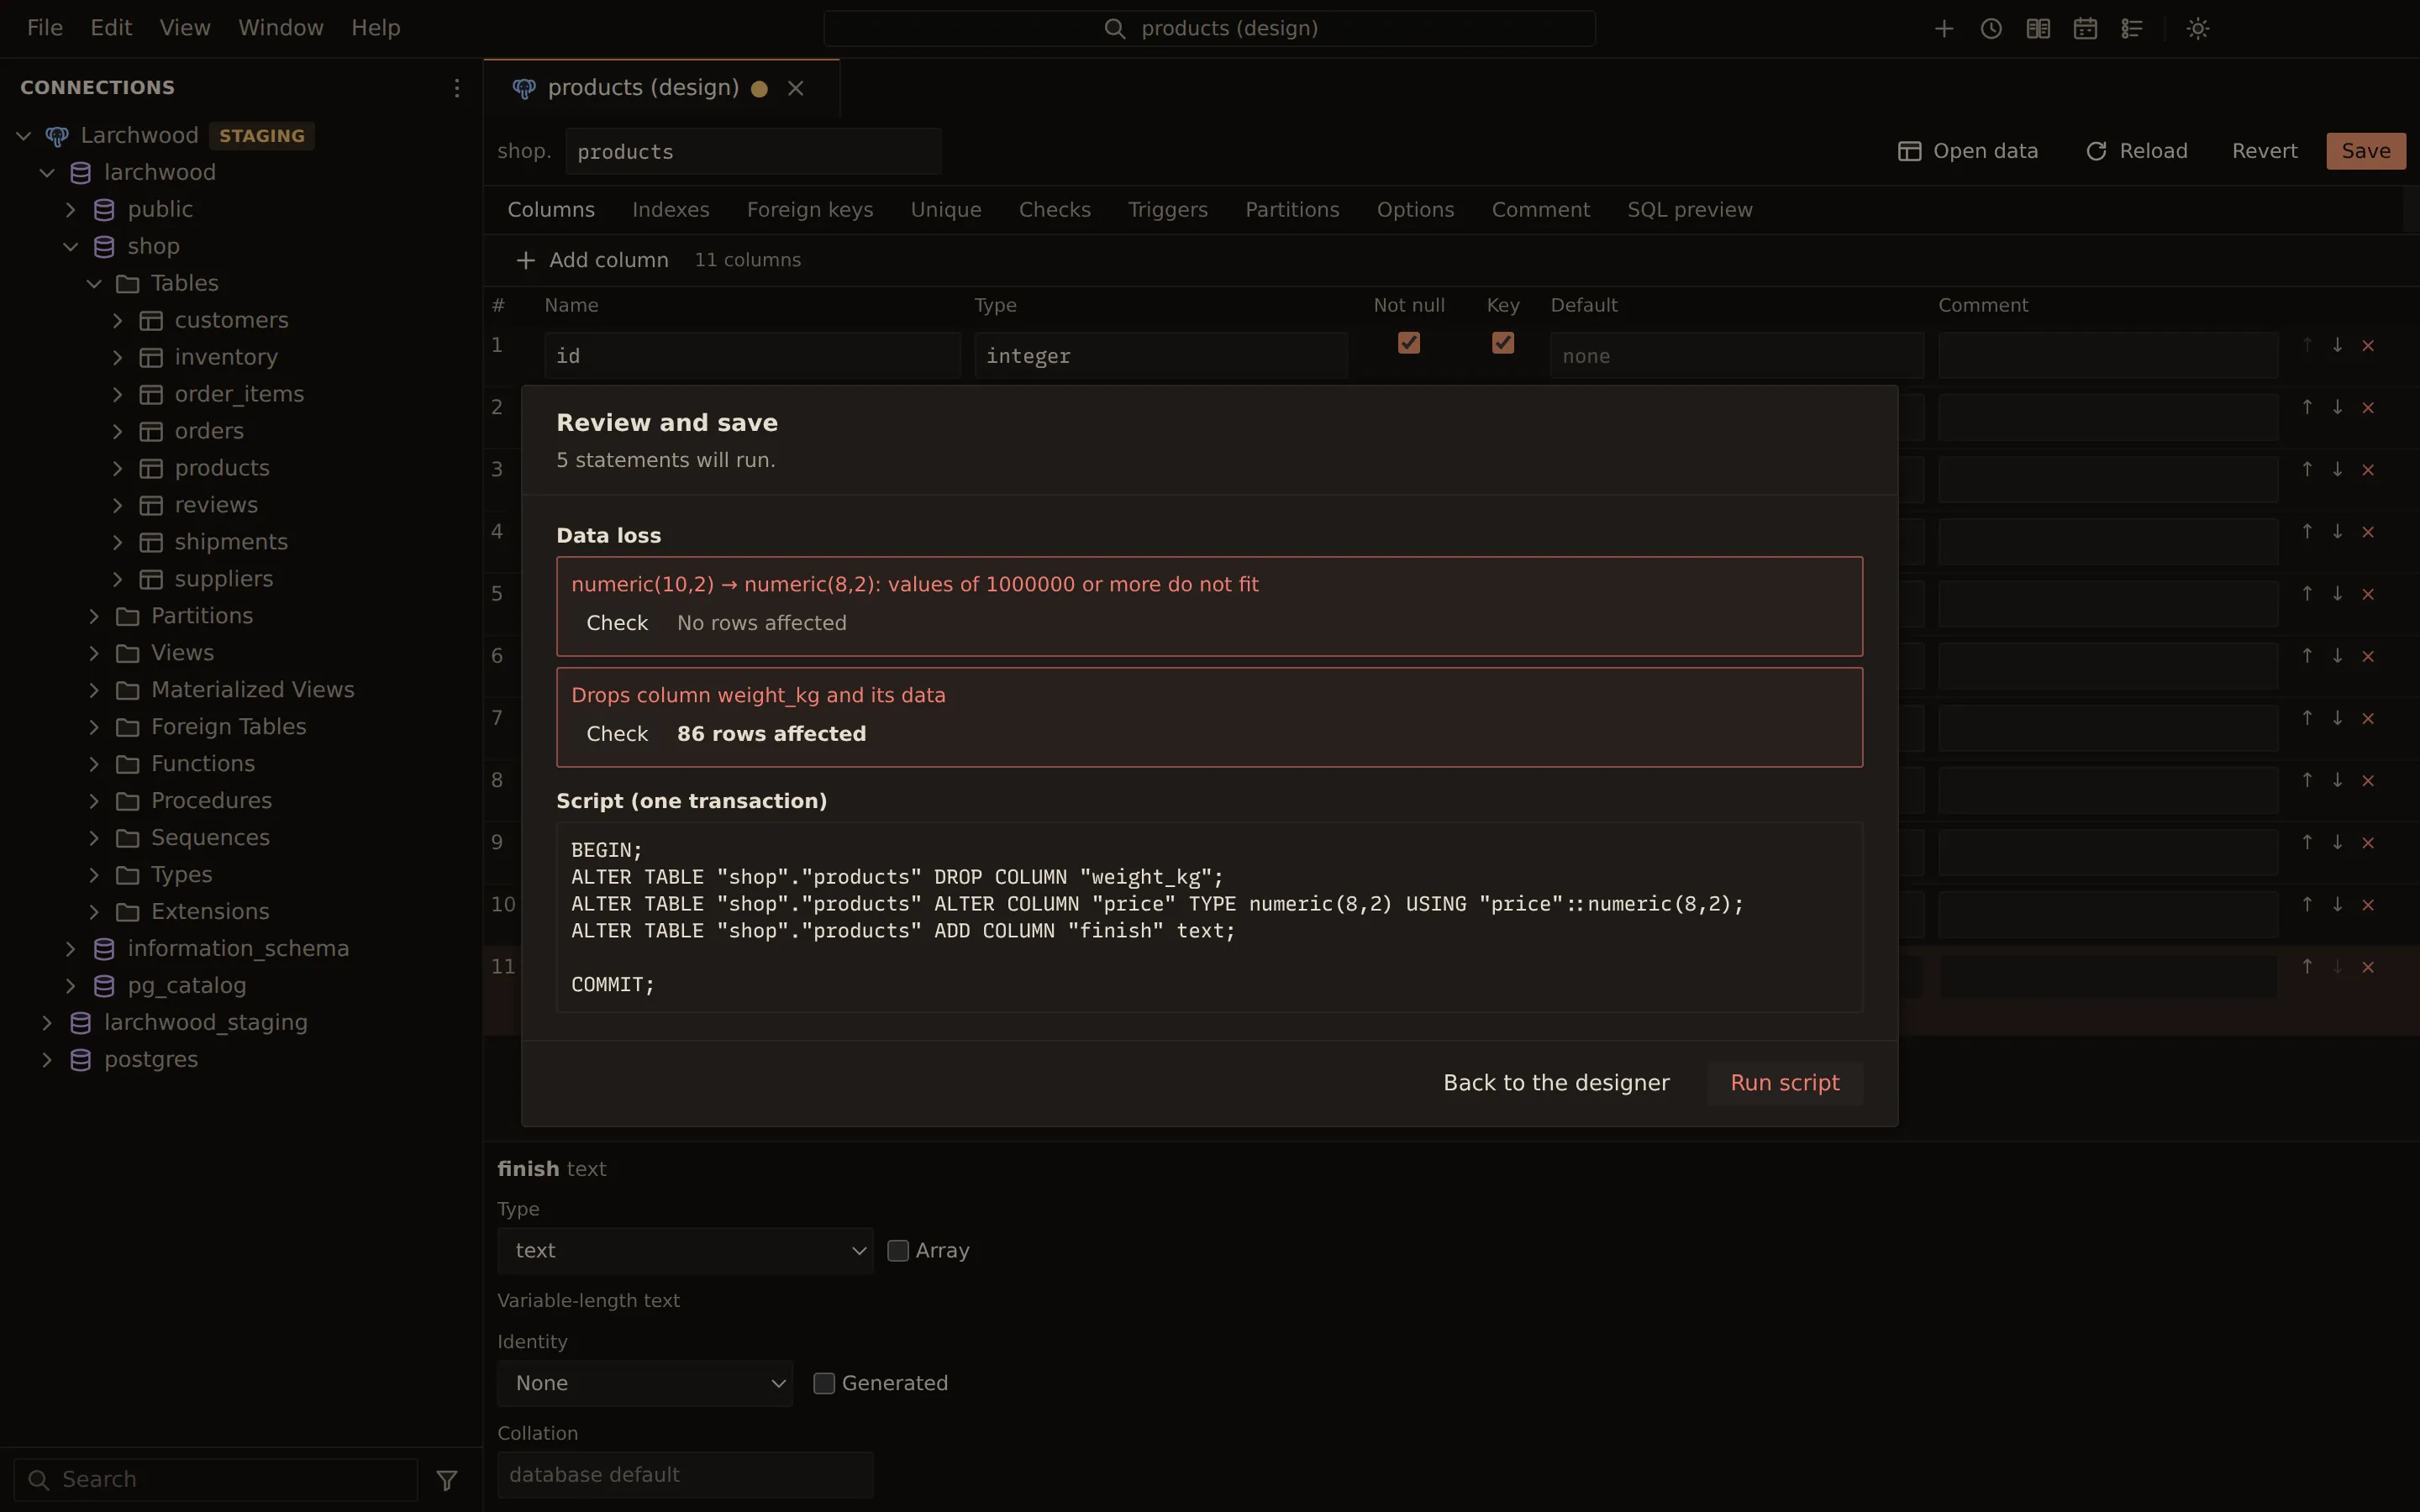
Task: Click the task list icon in top toolbar
Action: (x=2131, y=28)
